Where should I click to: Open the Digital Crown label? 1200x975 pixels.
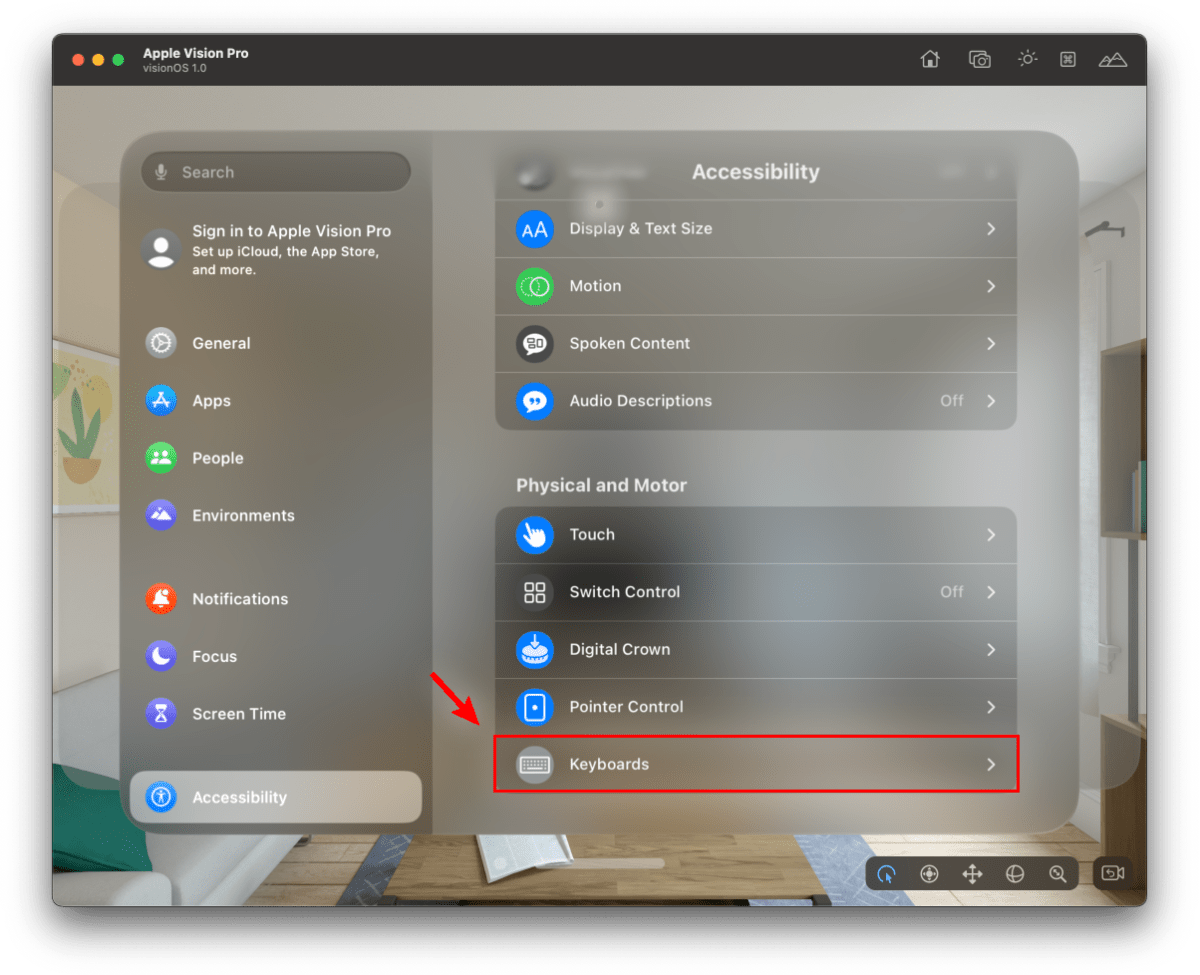[x=619, y=650]
